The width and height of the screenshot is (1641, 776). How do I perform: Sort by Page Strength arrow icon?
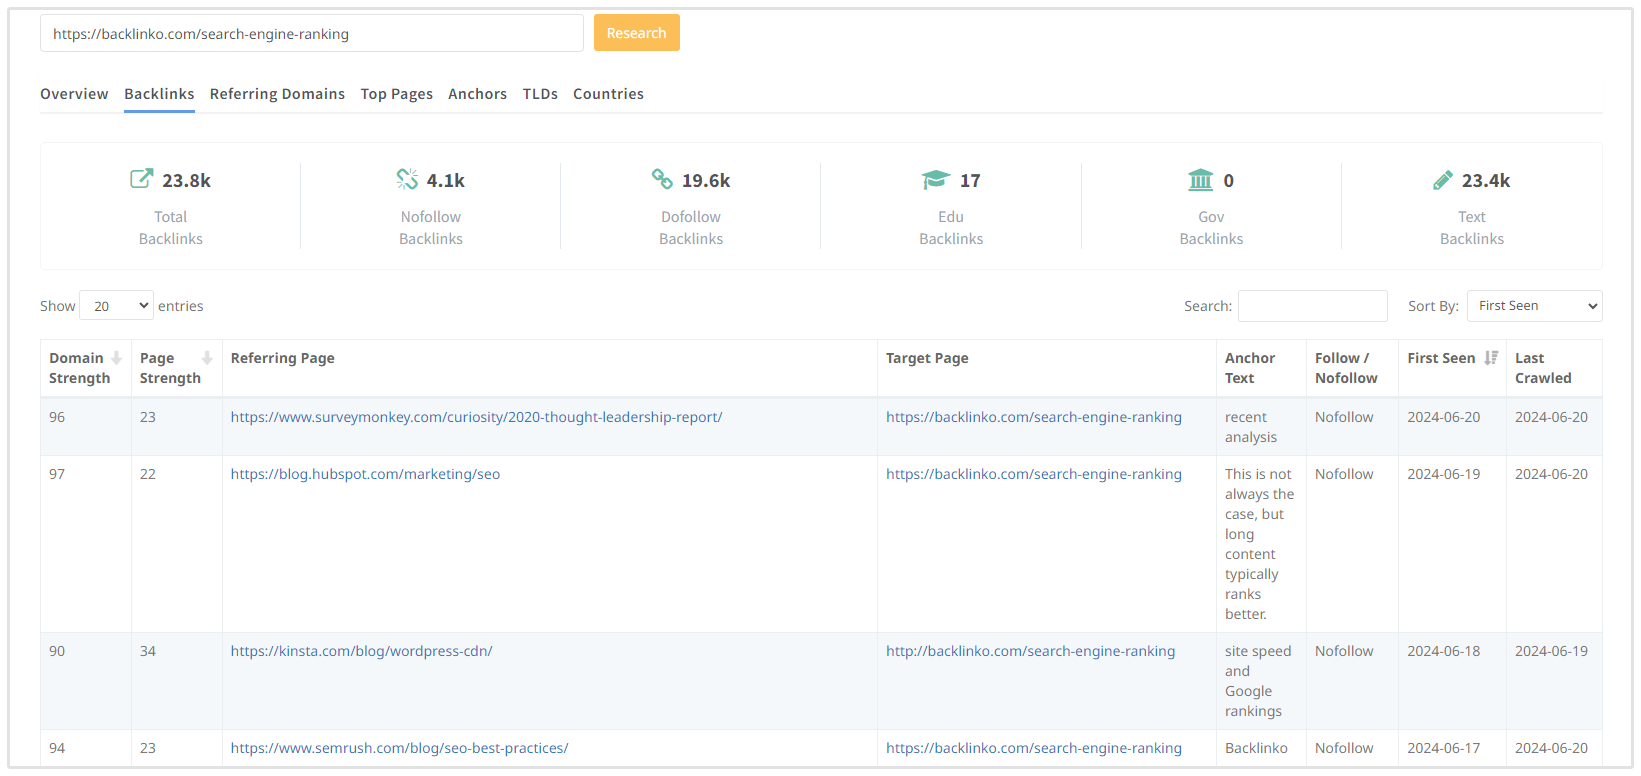[207, 358]
